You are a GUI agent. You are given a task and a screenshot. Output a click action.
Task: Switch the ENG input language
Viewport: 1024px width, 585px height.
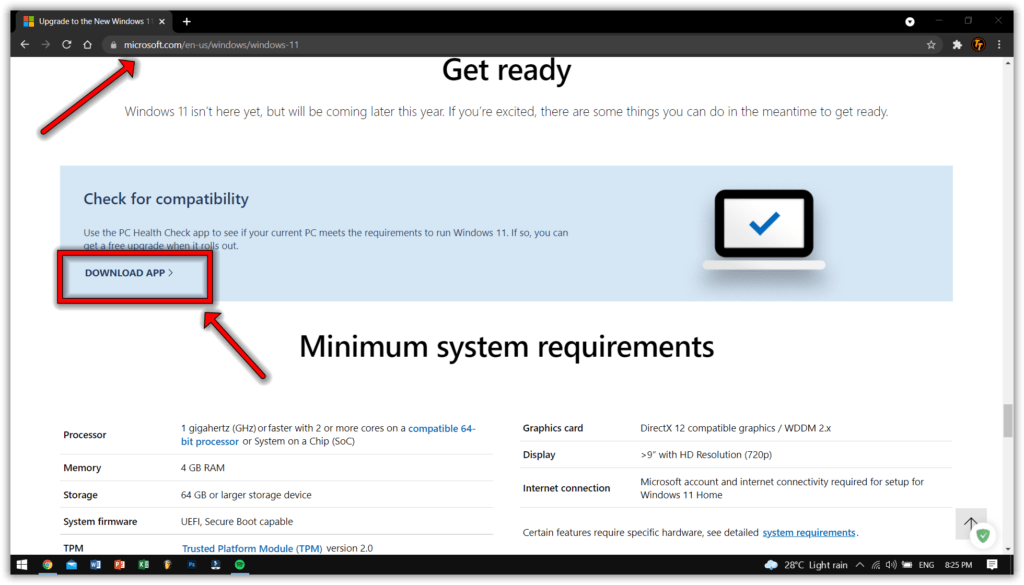pos(926,565)
